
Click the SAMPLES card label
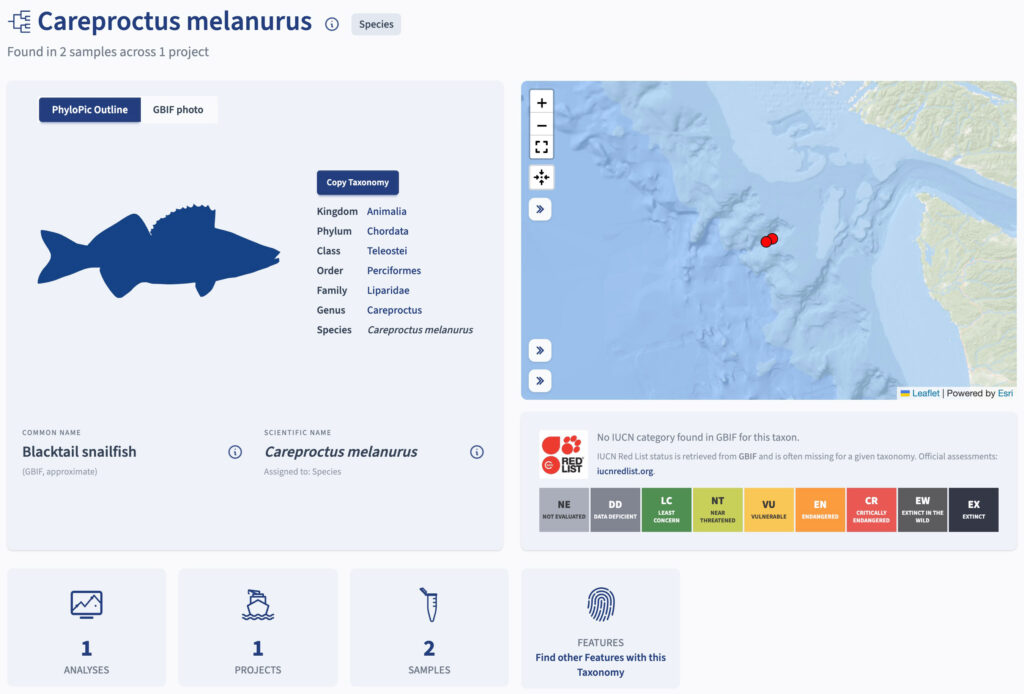pyautogui.click(x=429, y=670)
